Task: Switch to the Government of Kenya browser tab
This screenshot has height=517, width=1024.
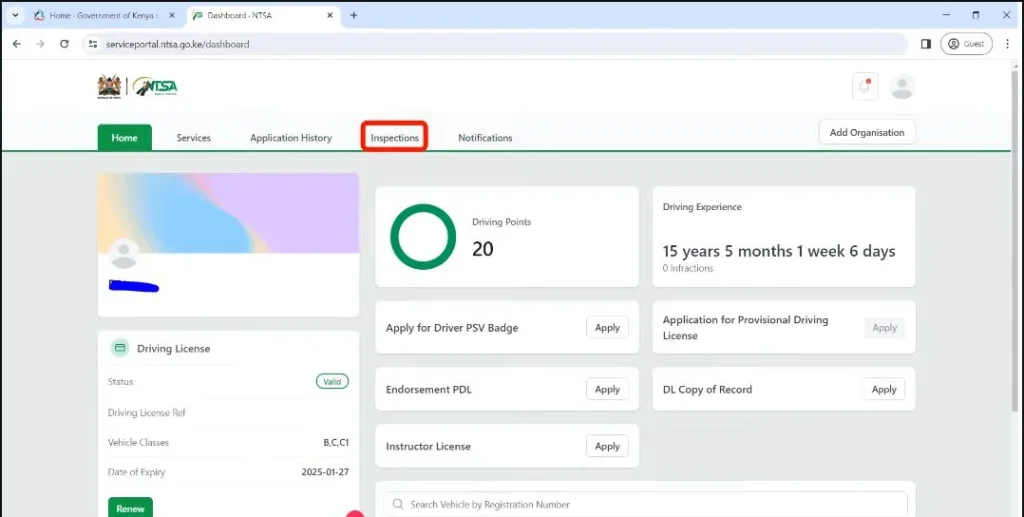Action: 104,15
